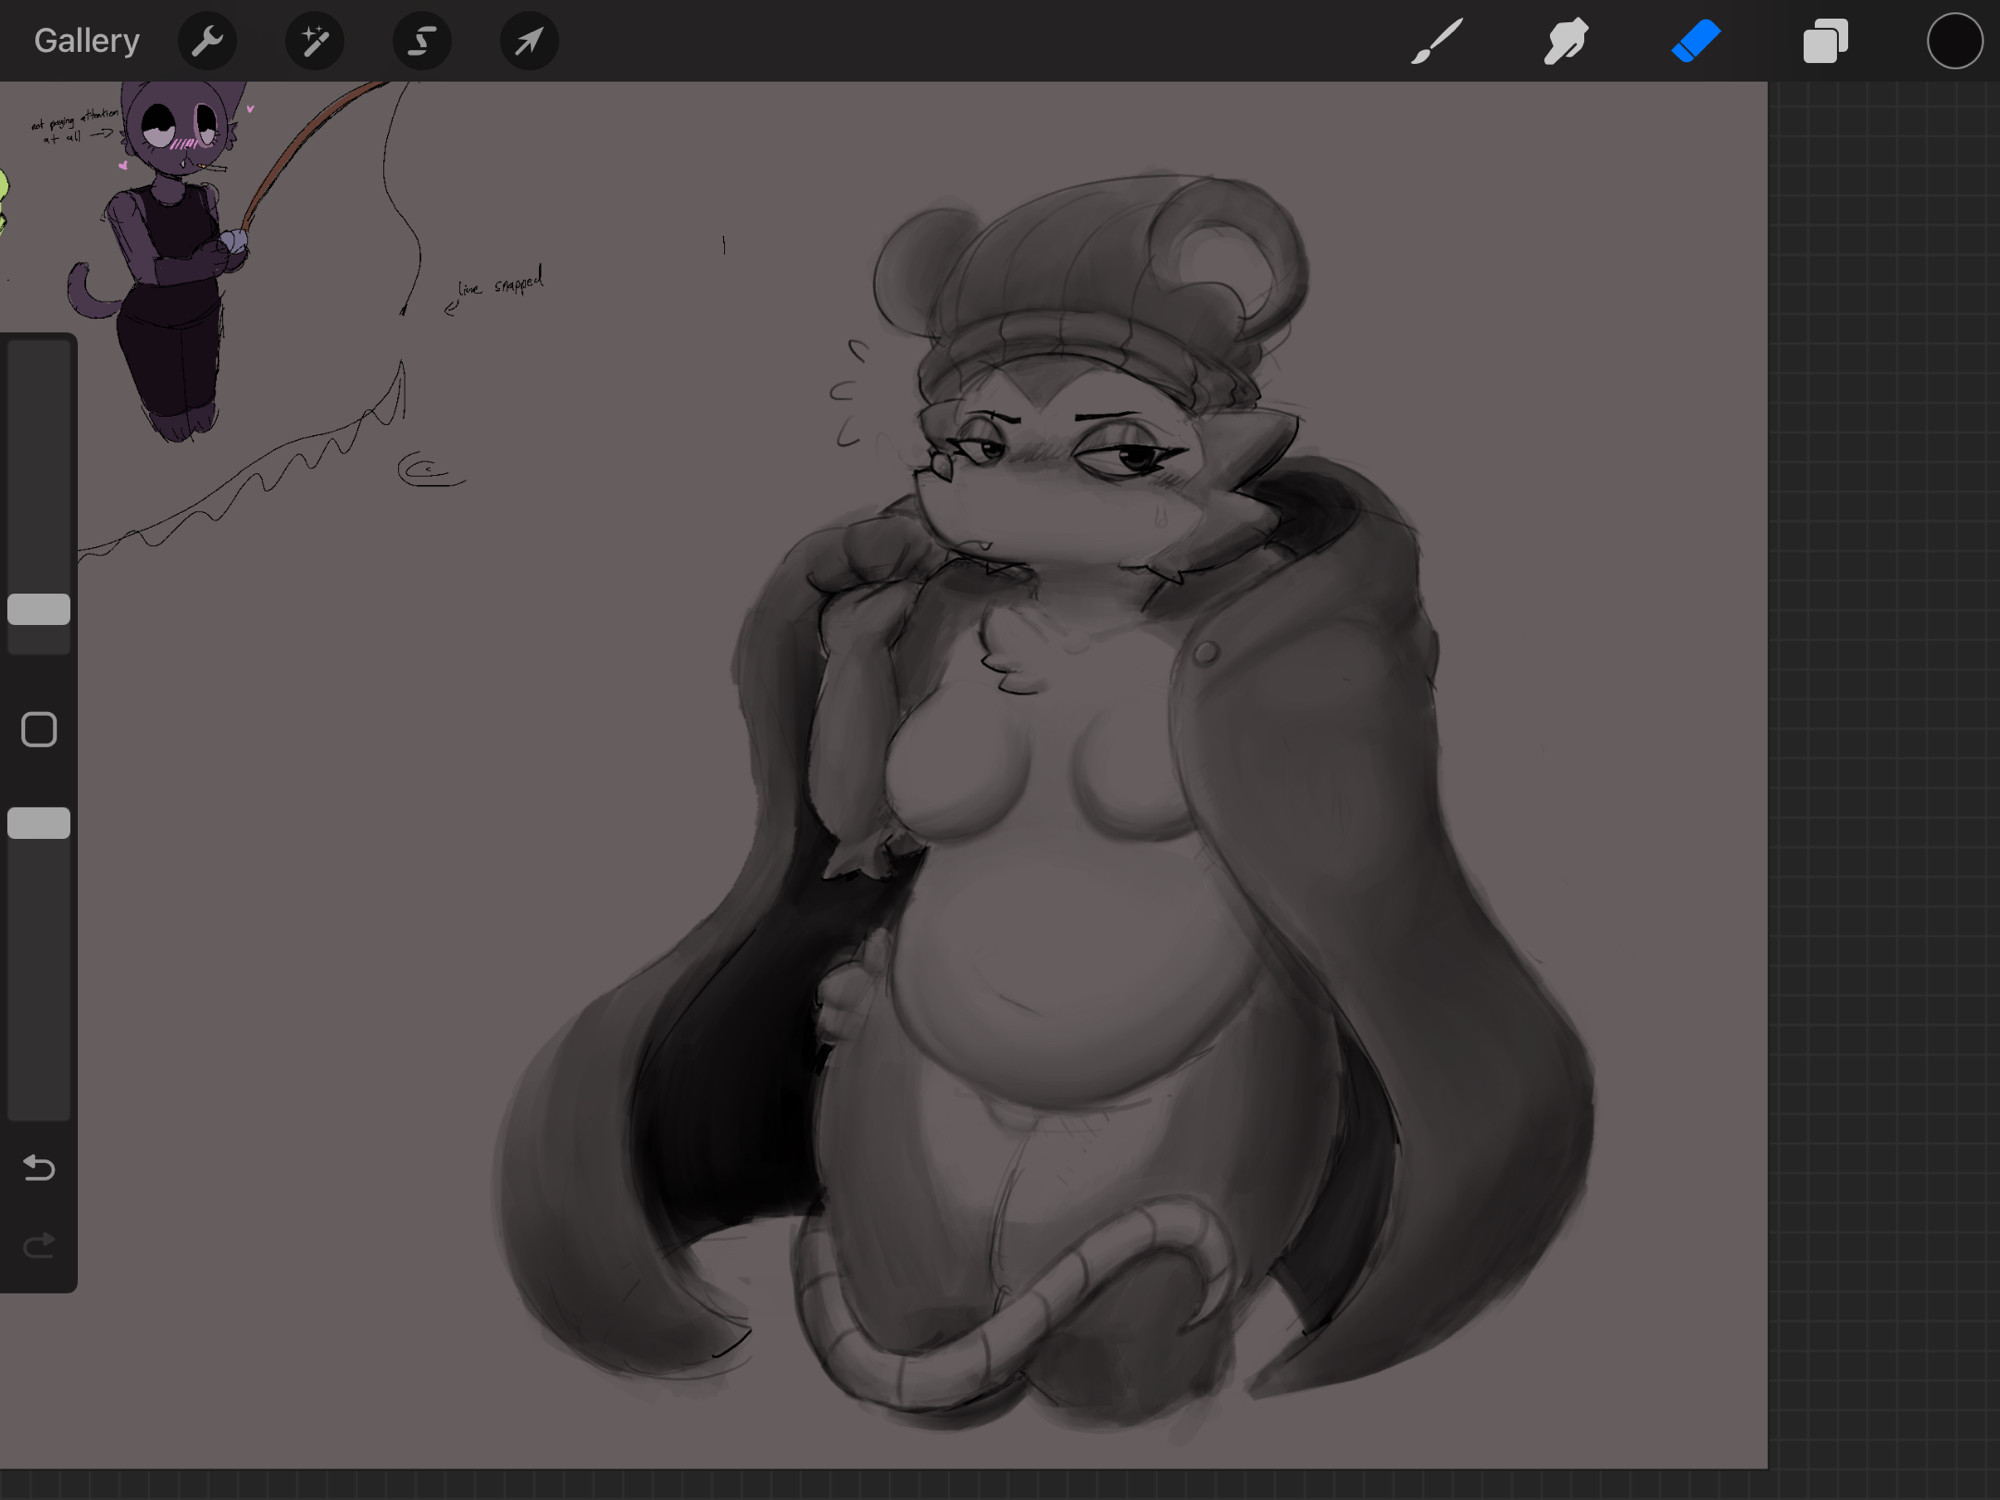Image resolution: width=2000 pixels, height=1500 pixels.
Task: Undo the last stroke
Action: [39, 1167]
